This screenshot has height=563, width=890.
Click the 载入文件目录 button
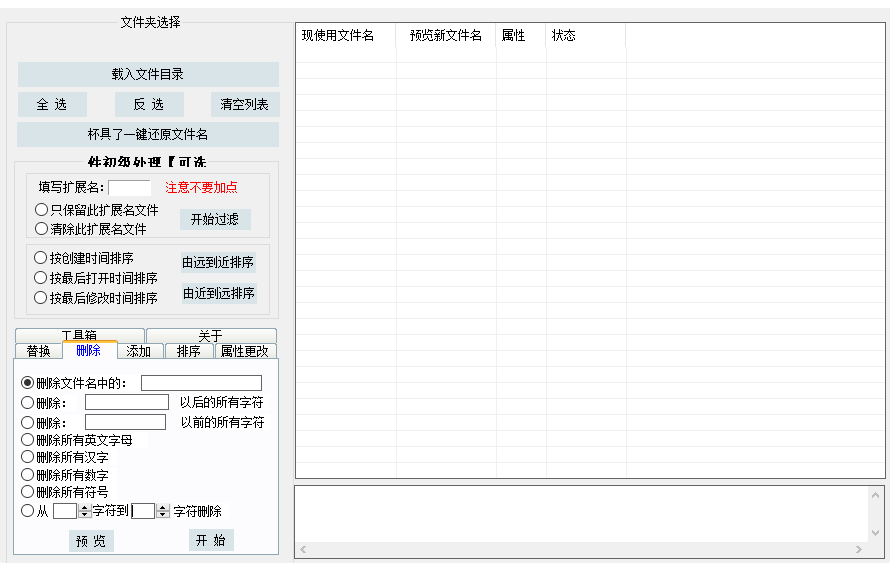click(x=148, y=74)
